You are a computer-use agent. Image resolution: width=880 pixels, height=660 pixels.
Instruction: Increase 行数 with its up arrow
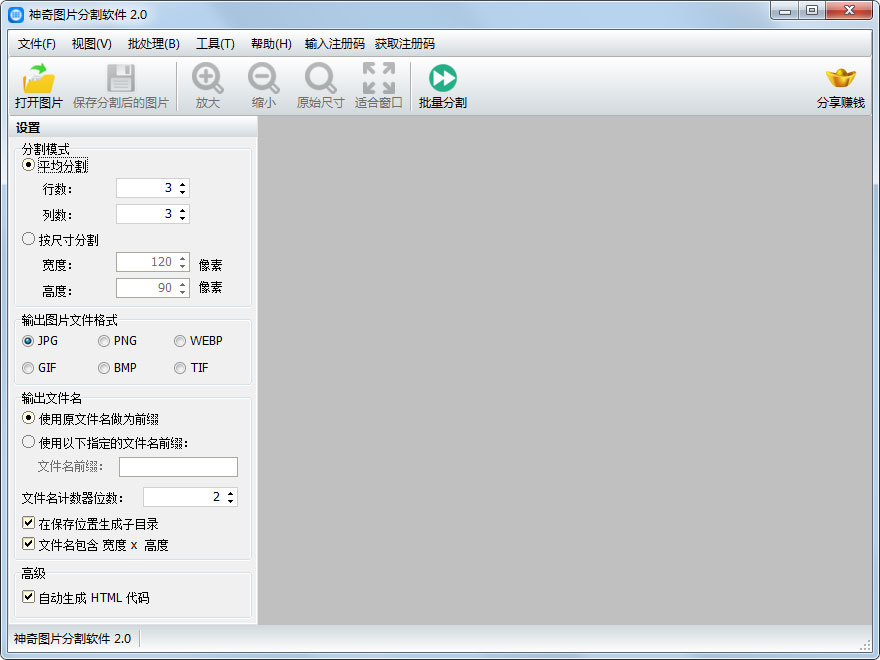pyautogui.click(x=180, y=183)
